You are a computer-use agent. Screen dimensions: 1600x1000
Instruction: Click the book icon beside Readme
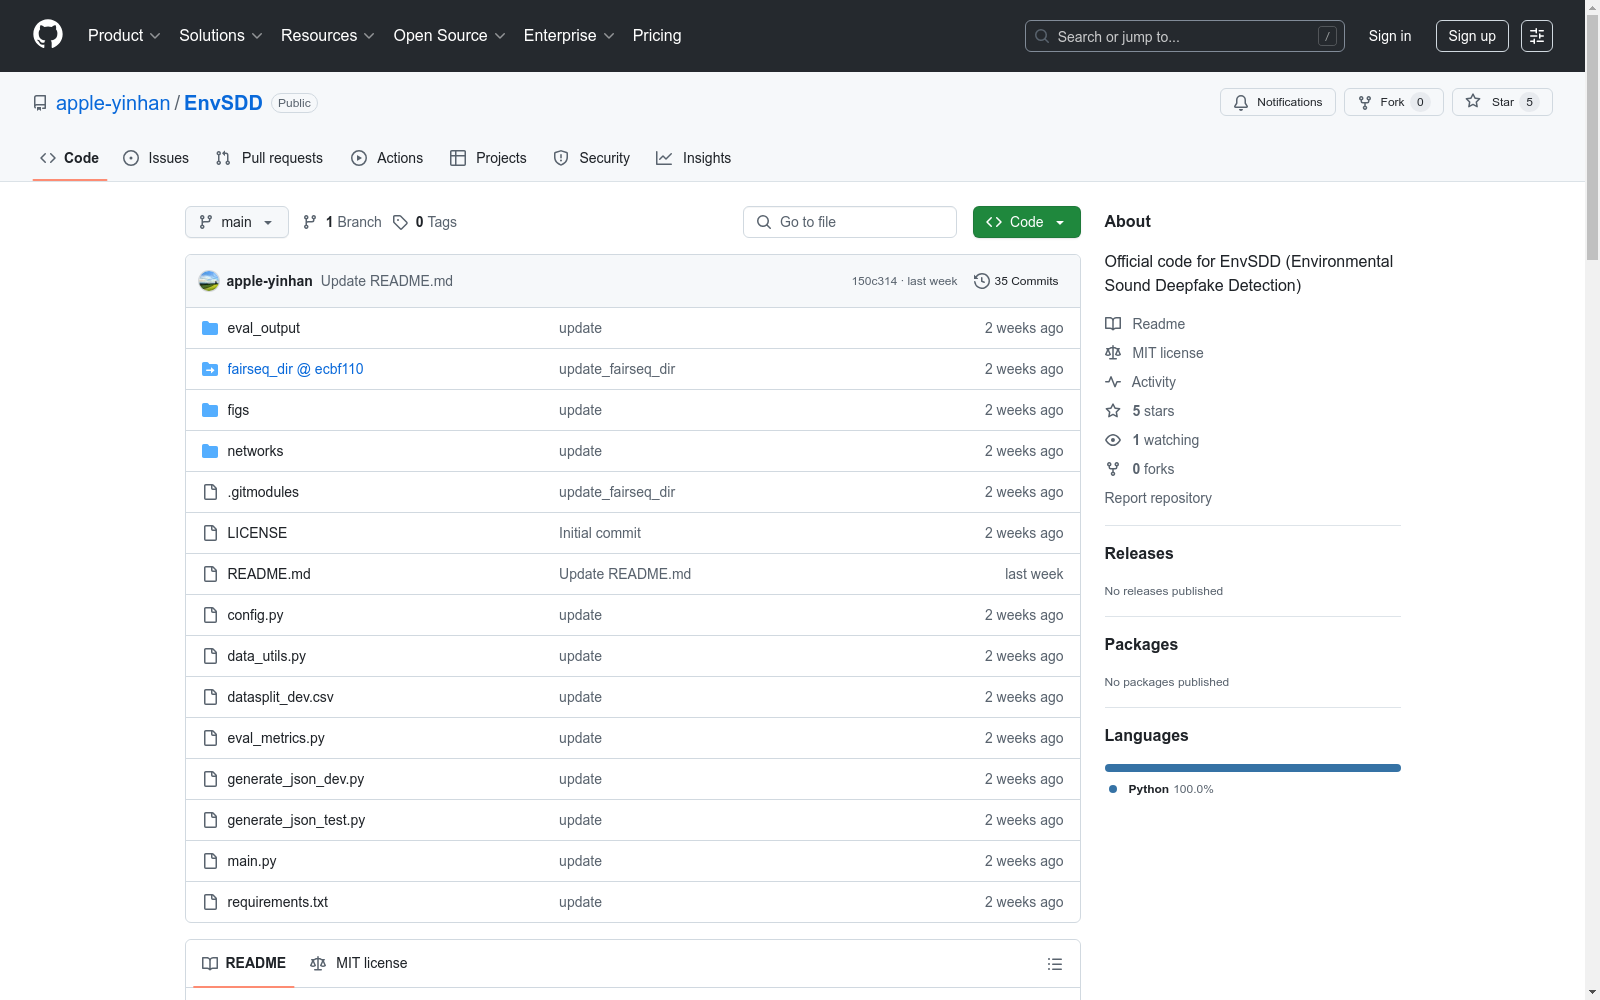[1113, 324]
